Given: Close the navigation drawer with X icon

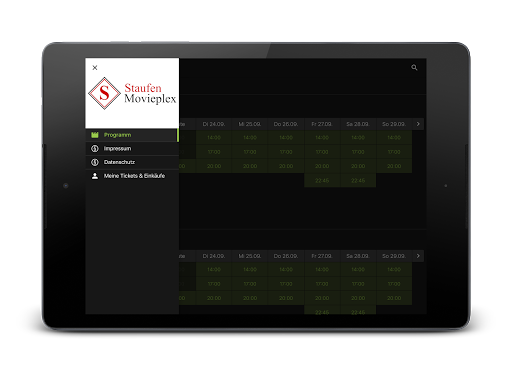Looking at the screenshot, I should coord(95,68).
